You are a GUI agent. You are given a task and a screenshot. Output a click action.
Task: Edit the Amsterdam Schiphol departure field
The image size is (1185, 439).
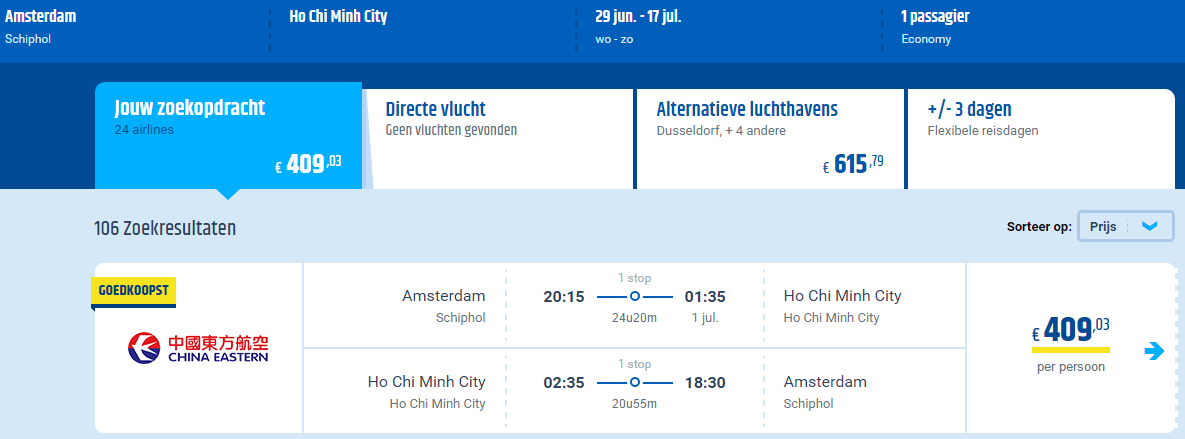coord(135,26)
